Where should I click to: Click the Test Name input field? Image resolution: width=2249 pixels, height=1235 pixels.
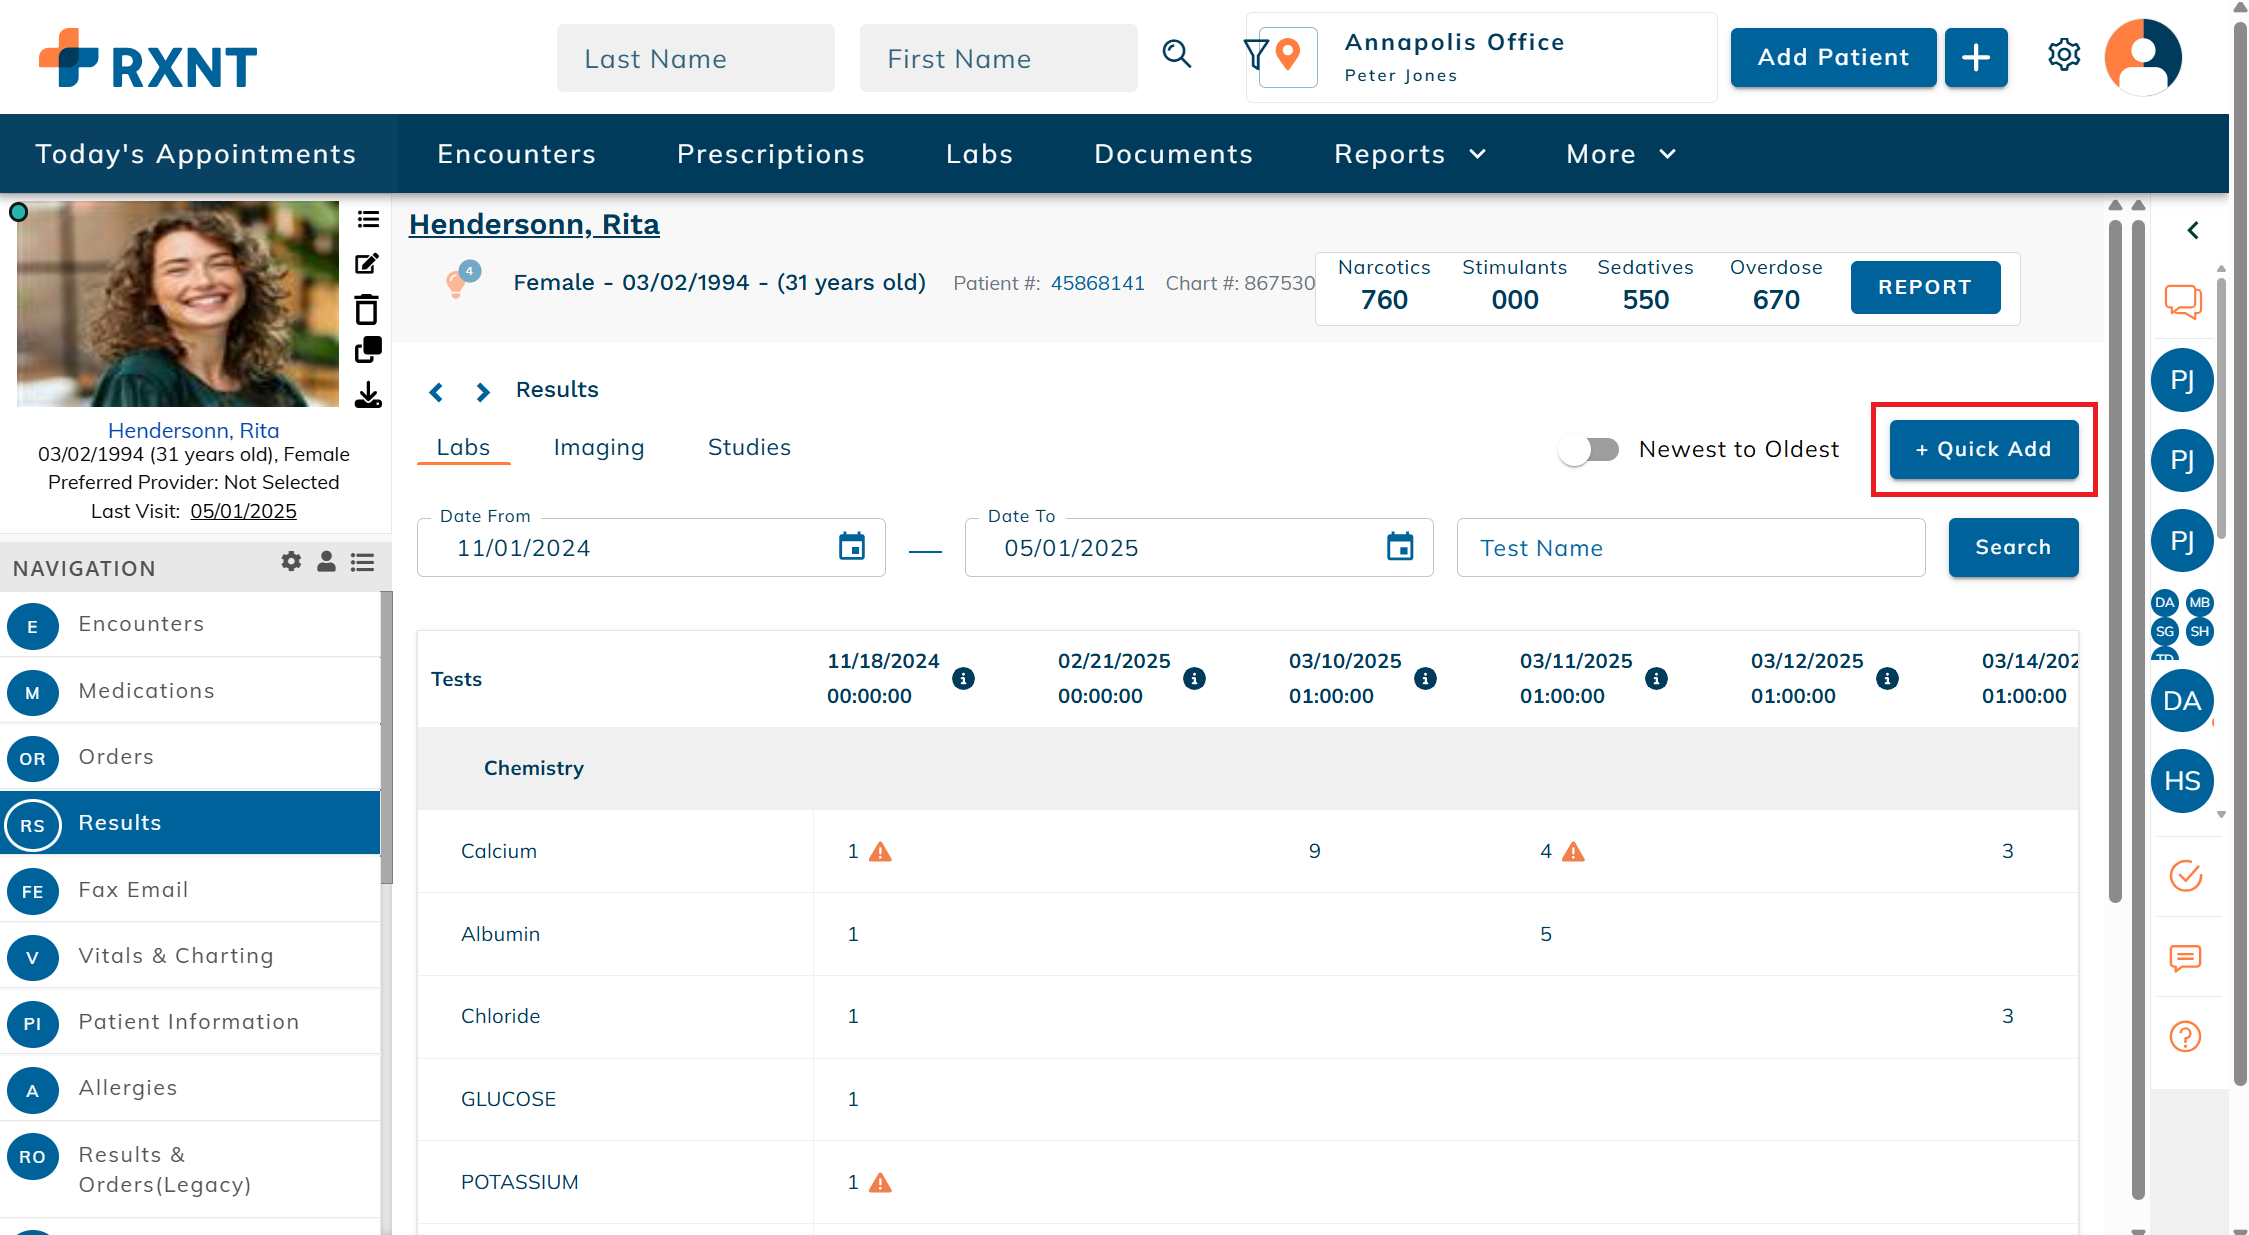click(x=1691, y=547)
